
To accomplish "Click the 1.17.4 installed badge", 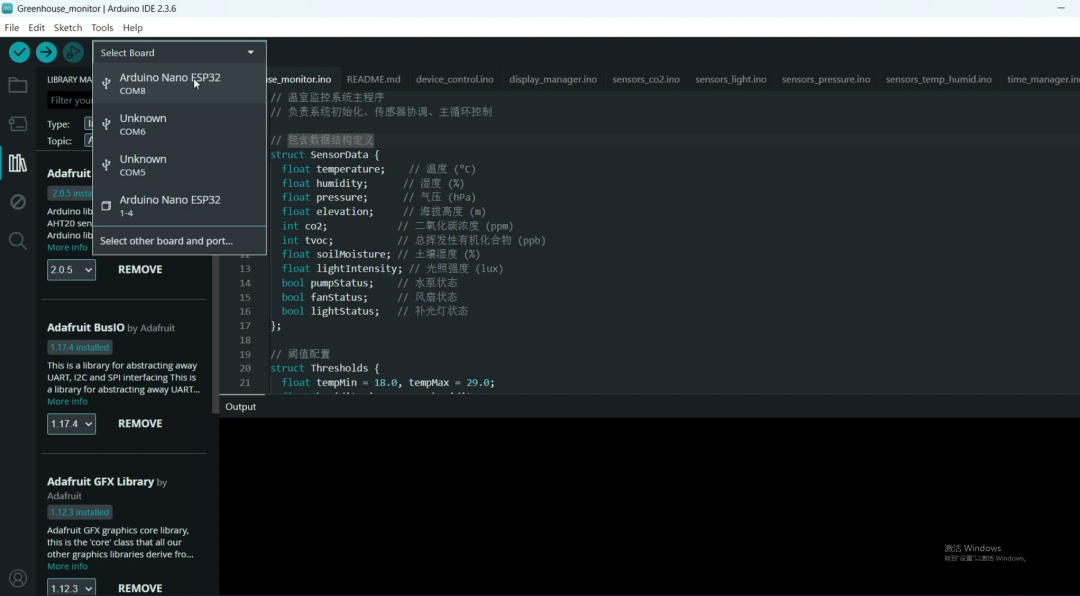I will 79,347.
